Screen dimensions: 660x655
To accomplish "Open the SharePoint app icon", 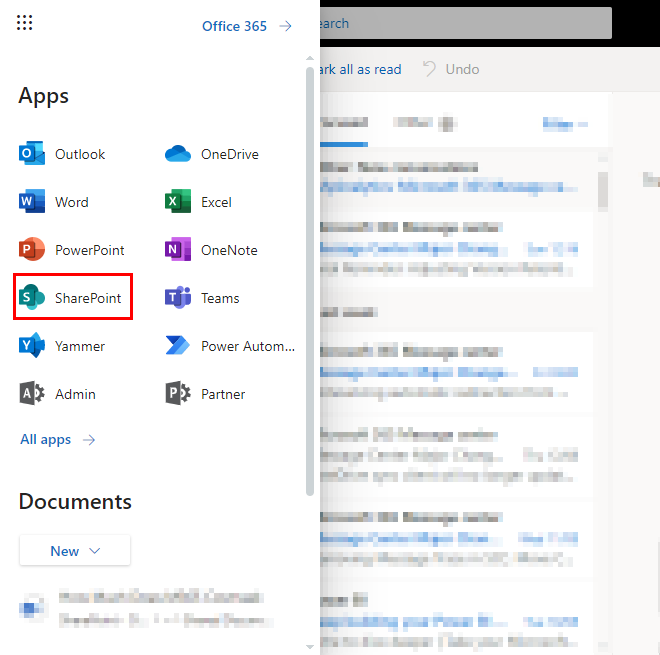I will [32, 298].
